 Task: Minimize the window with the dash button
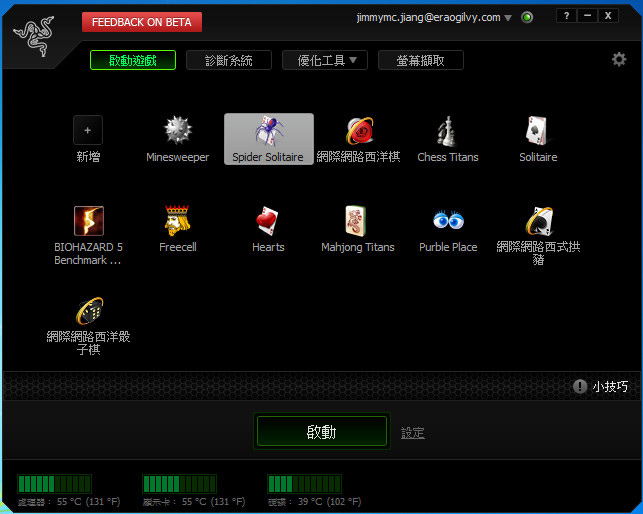pyautogui.click(x=587, y=16)
